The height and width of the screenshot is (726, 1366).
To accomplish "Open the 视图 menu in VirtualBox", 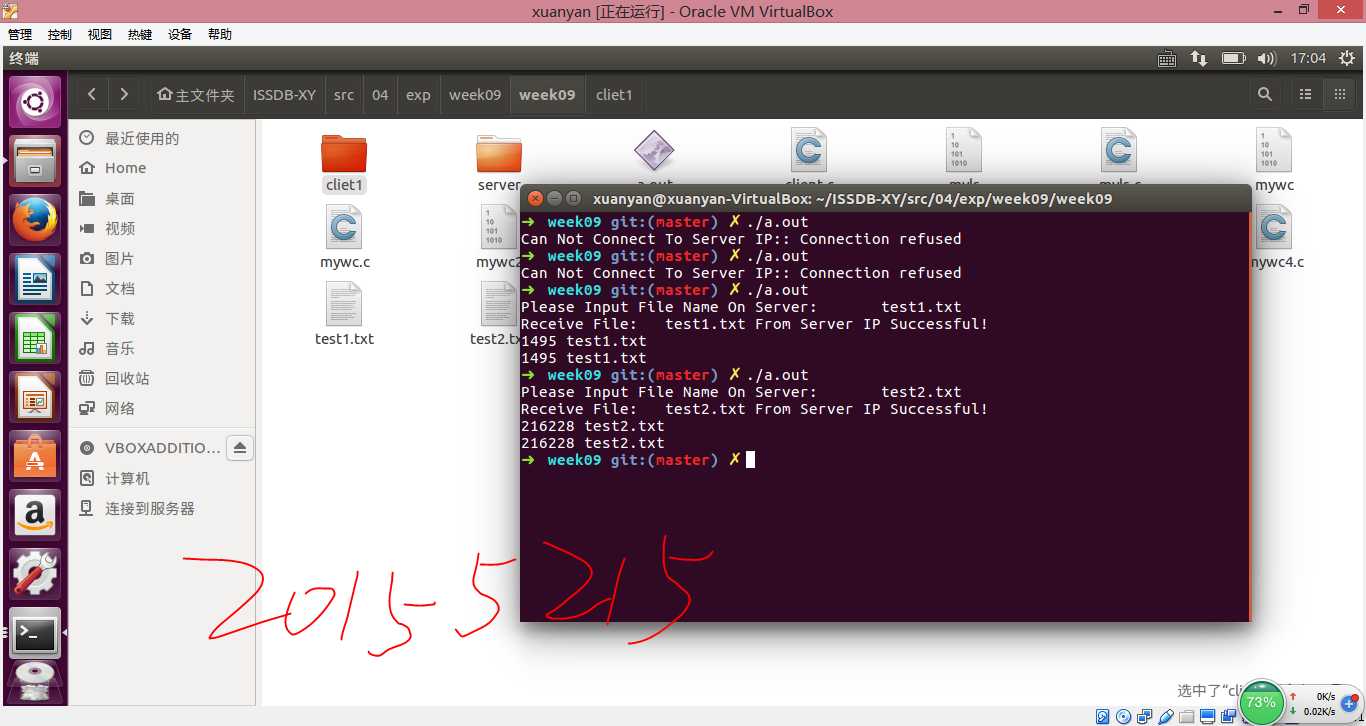I will (x=100, y=34).
